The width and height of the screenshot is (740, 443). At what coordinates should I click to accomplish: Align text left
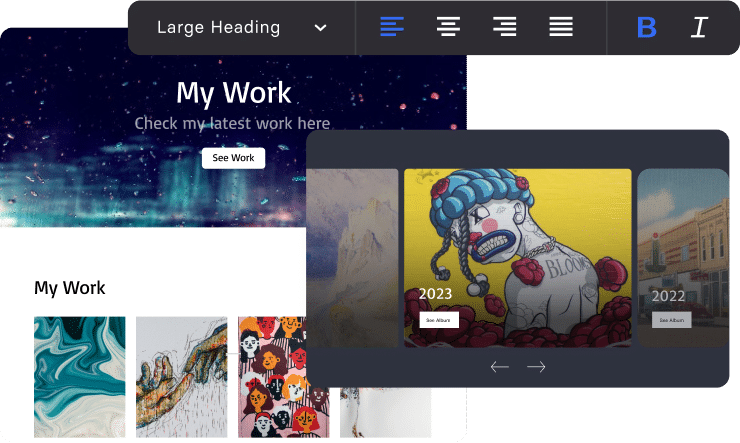[392, 27]
